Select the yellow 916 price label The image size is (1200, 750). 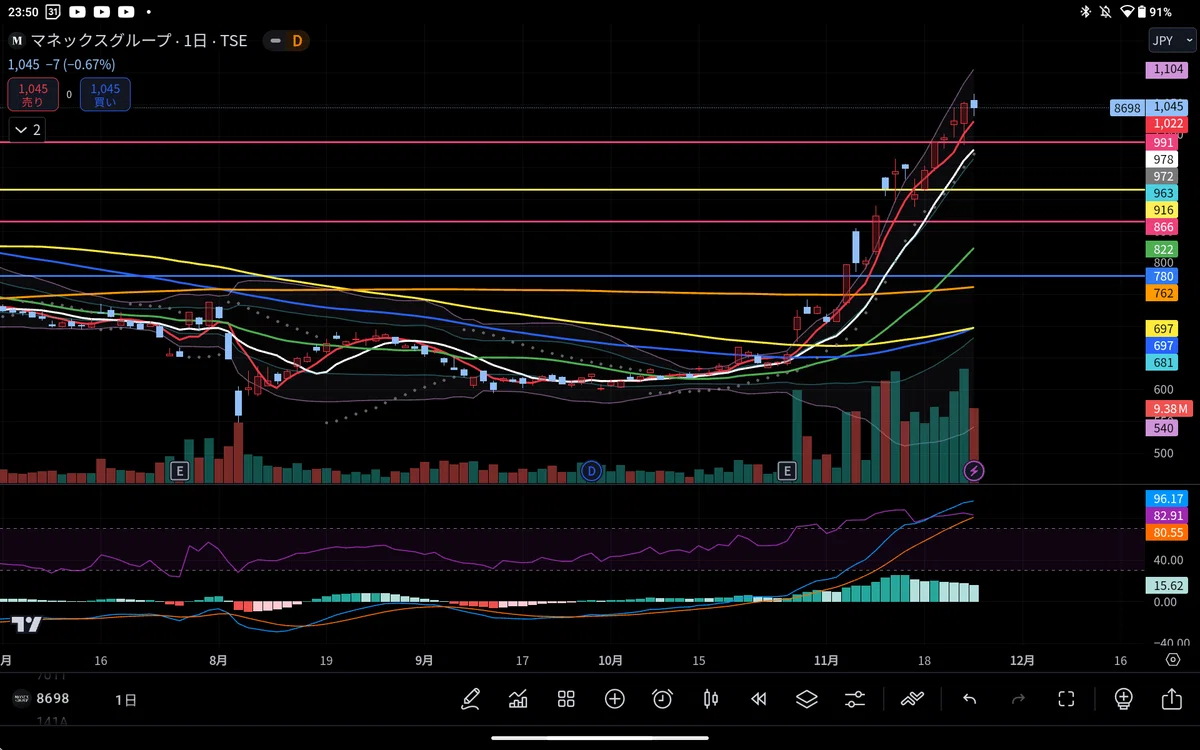pyautogui.click(x=1163, y=210)
